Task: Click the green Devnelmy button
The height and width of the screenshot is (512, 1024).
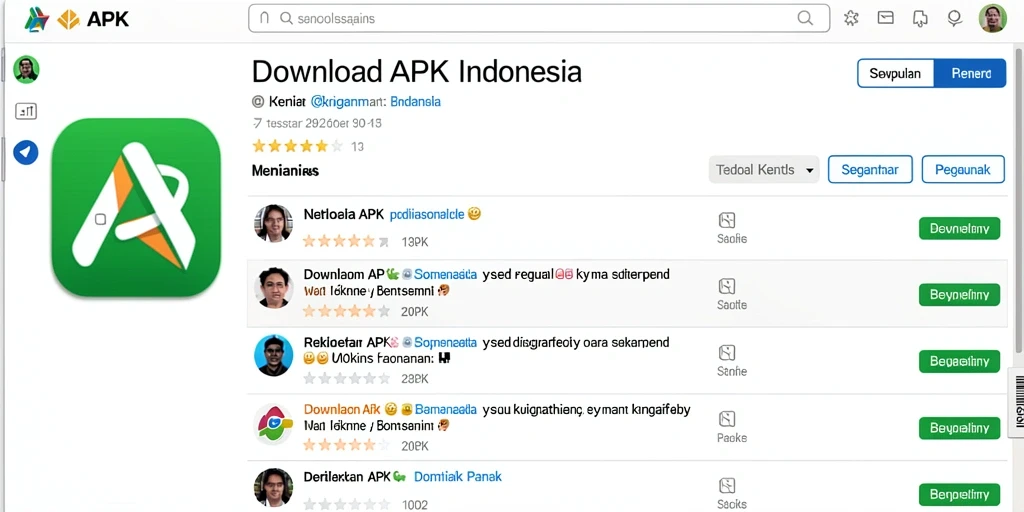Action: point(959,229)
